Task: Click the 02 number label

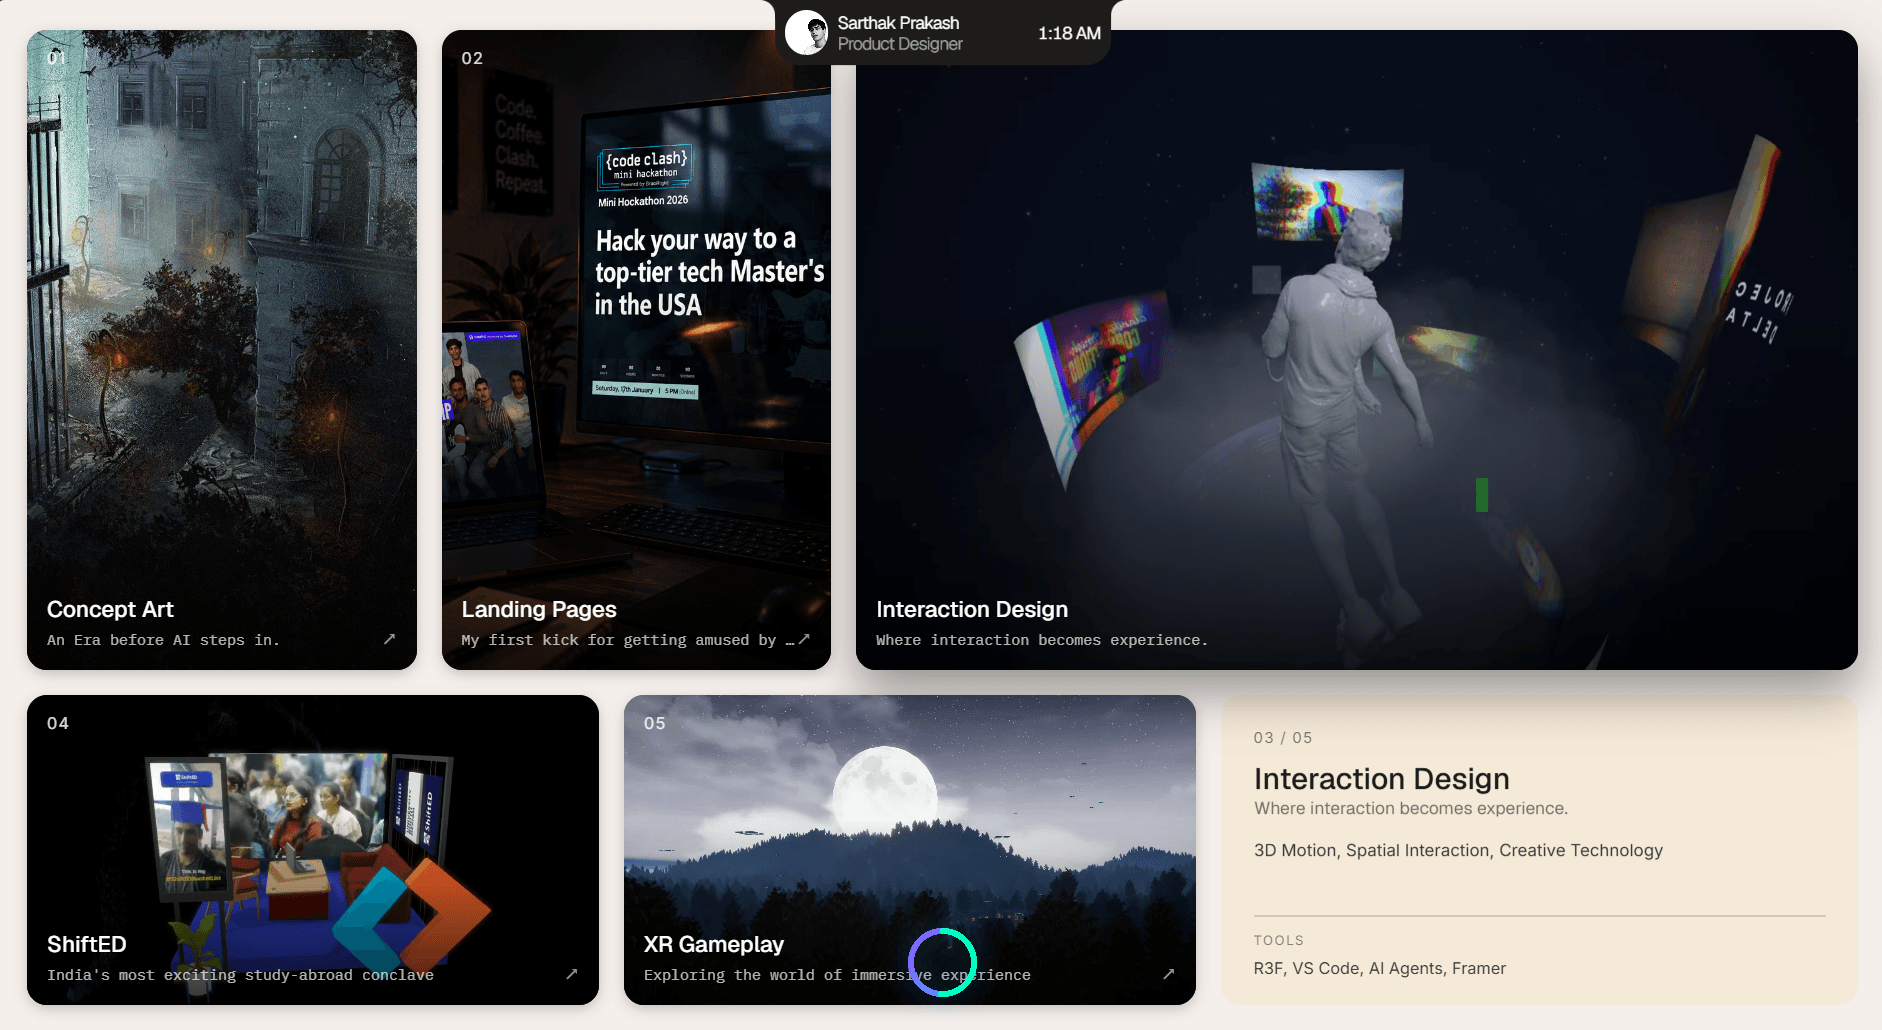Action: pos(472,58)
